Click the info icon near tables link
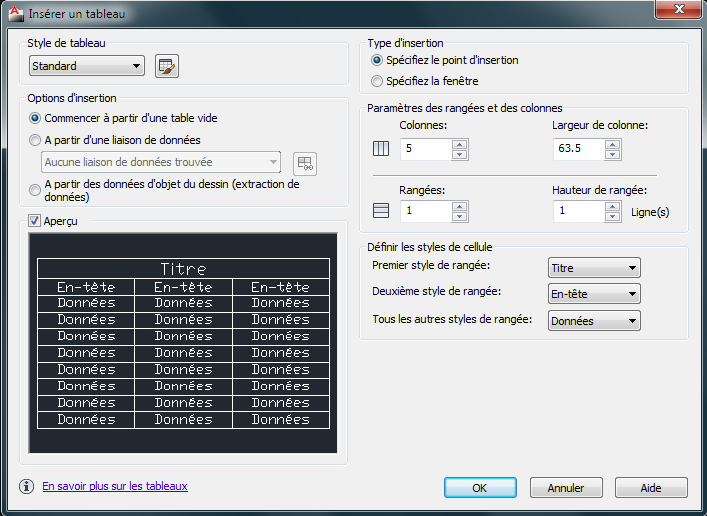Image resolution: width=707 pixels, height=516 pixels. 27,486
